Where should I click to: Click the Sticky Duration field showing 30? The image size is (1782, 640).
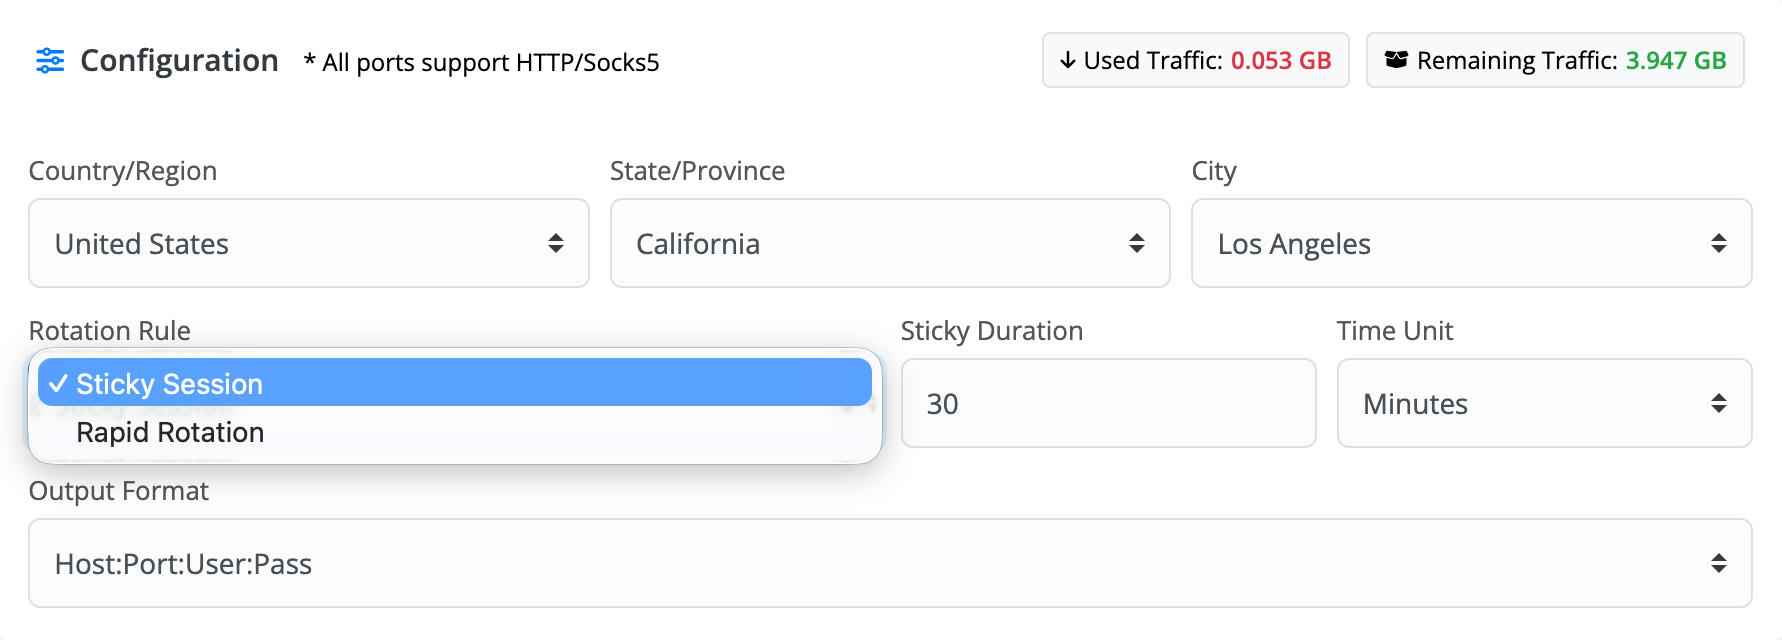tap(1108, 403)
